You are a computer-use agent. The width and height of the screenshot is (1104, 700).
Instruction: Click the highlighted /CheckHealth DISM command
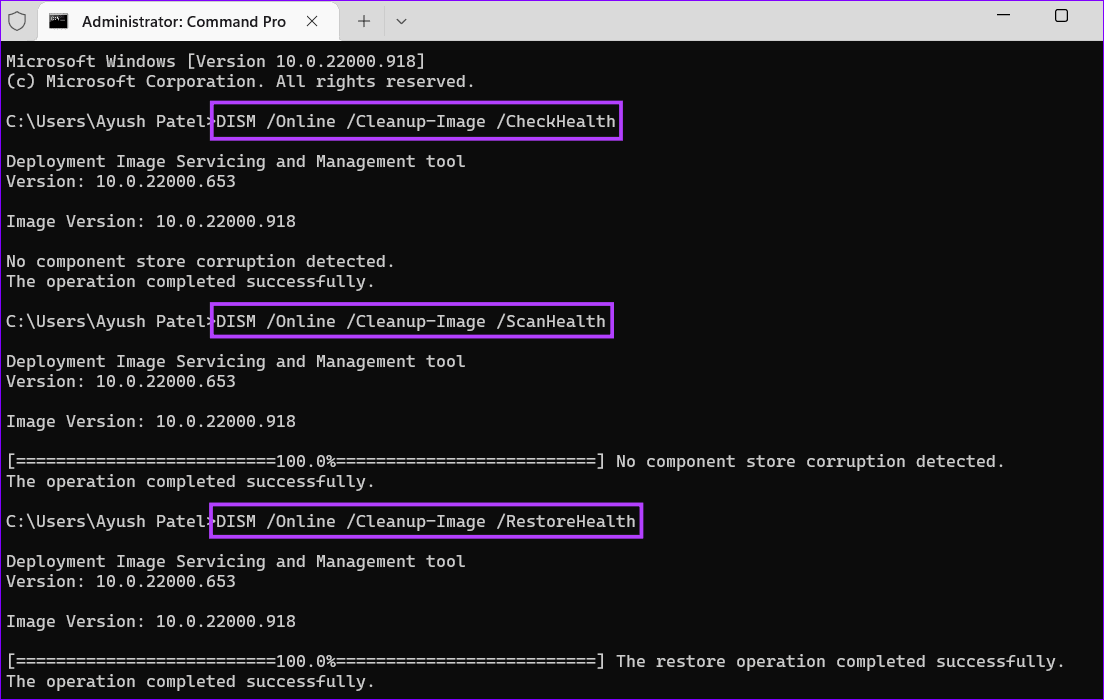tap(416, 121)
